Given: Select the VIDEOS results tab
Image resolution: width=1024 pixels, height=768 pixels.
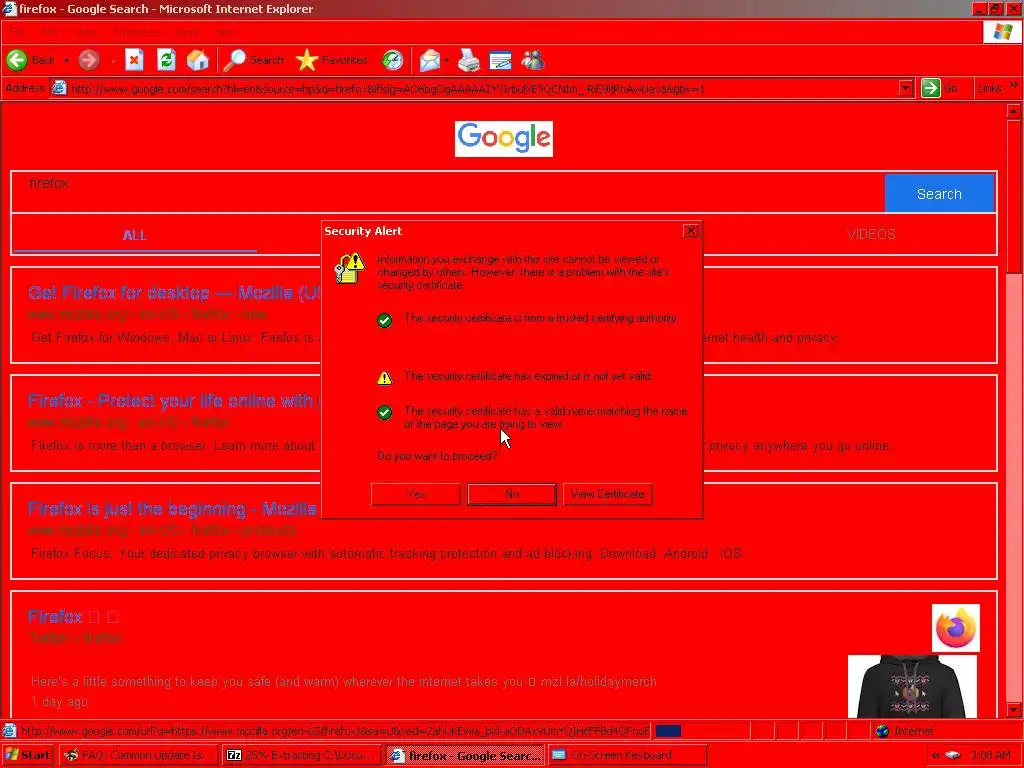Looking at the screenshot, I should 871,234.
